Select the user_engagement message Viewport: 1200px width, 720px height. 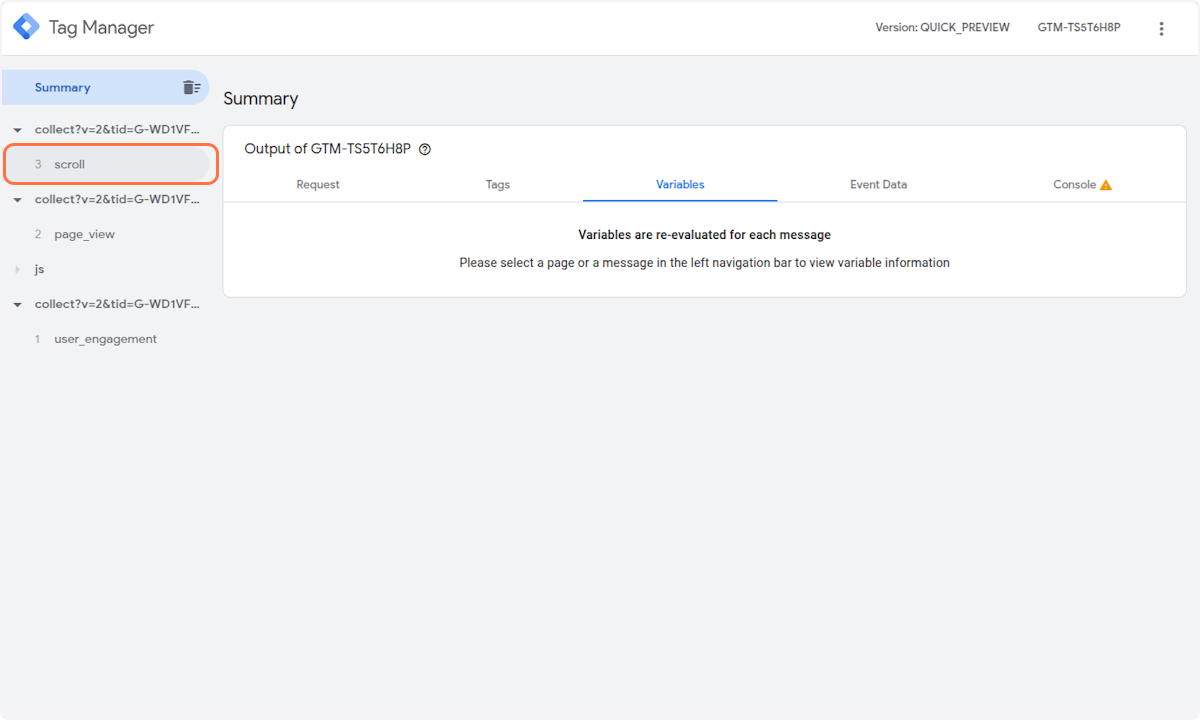[104, 339]
